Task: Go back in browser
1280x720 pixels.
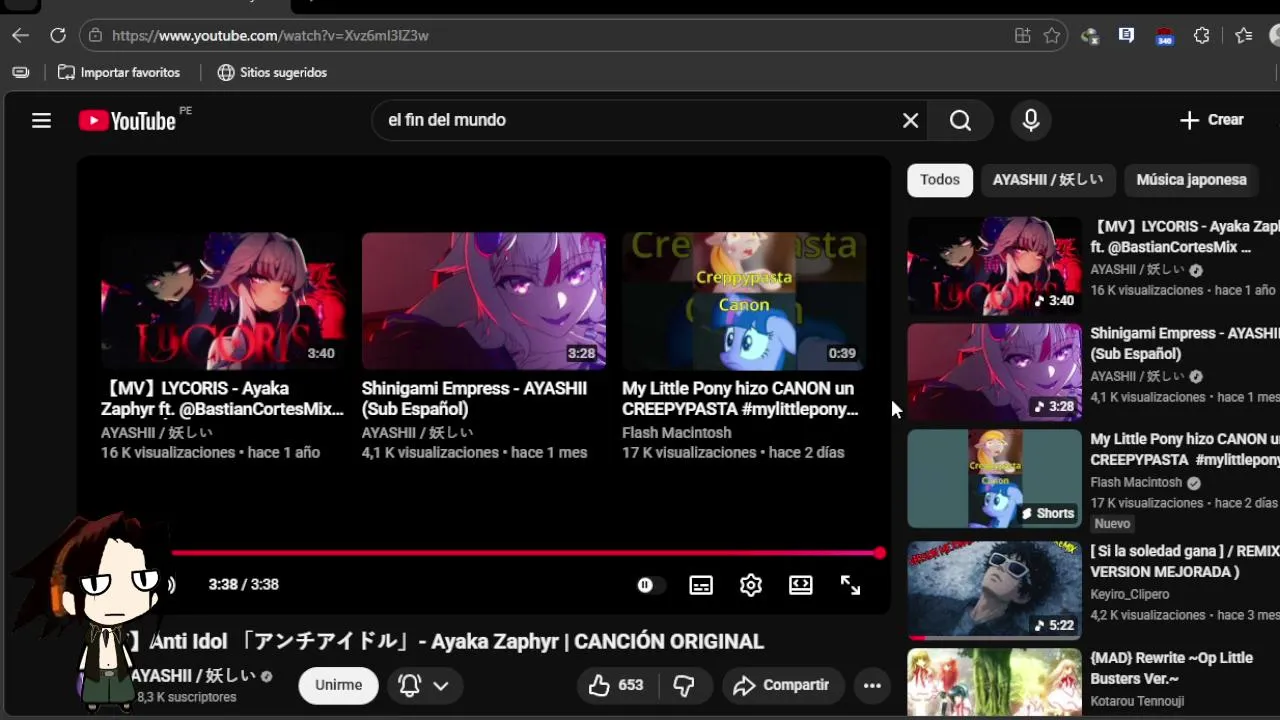Action: [x=20, y=36]
